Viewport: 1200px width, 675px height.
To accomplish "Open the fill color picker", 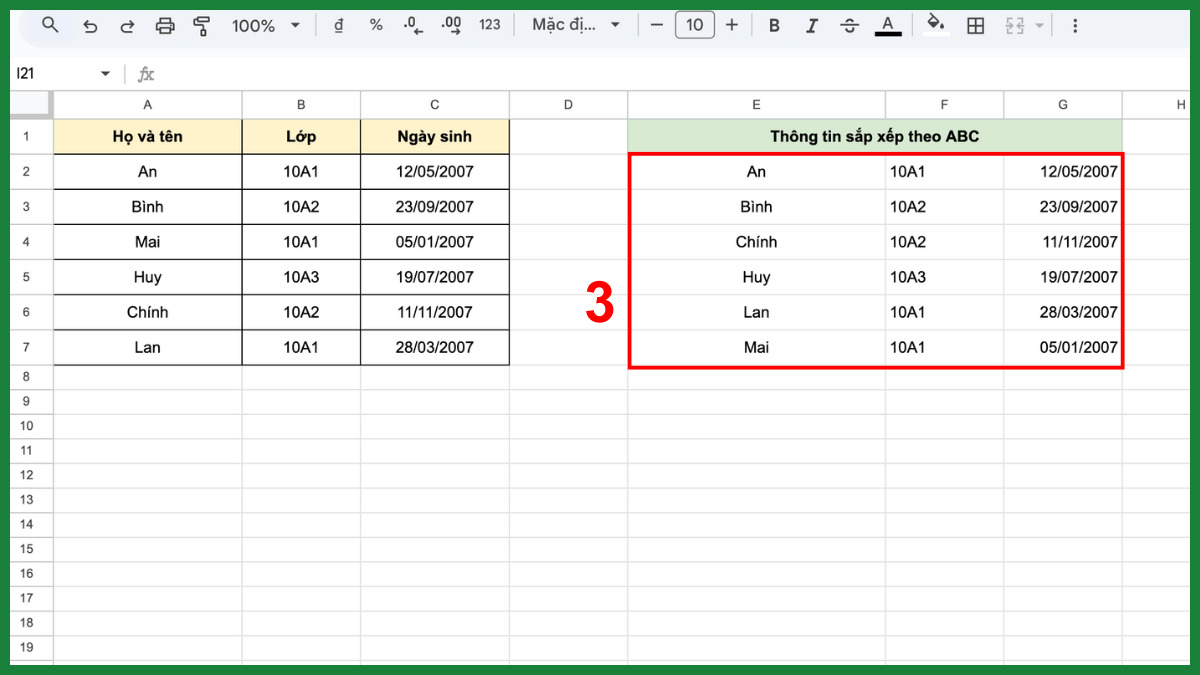I will [x=935, y=24].
